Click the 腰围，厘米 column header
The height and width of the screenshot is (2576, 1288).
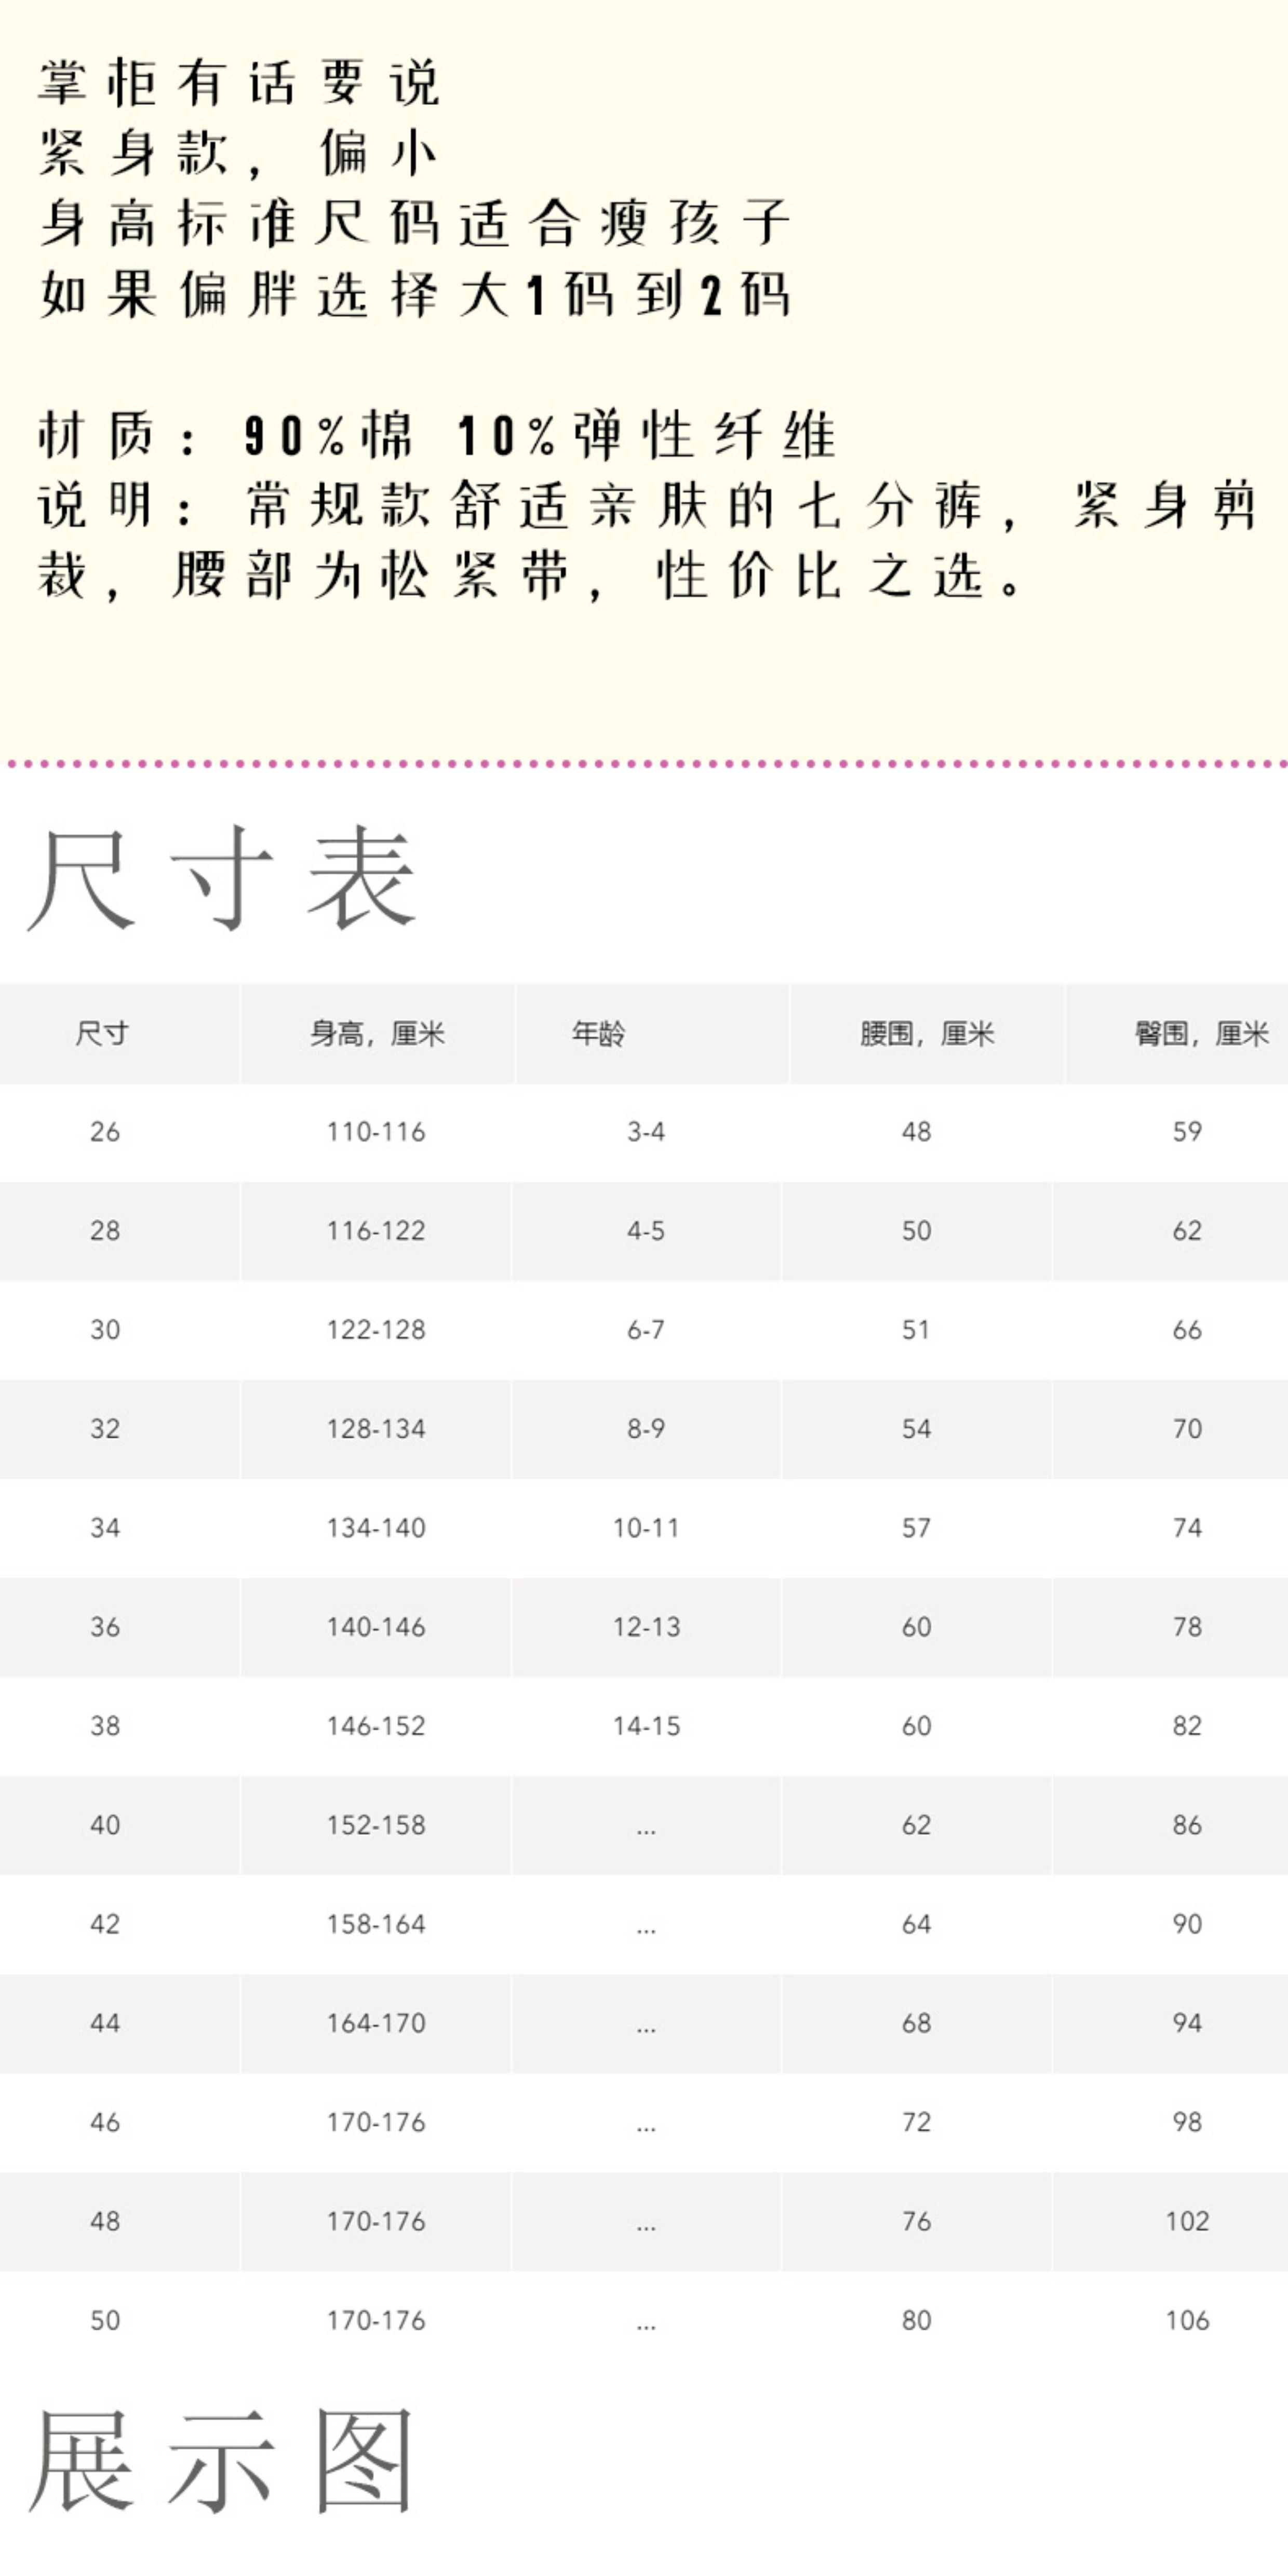[926, 1033]
